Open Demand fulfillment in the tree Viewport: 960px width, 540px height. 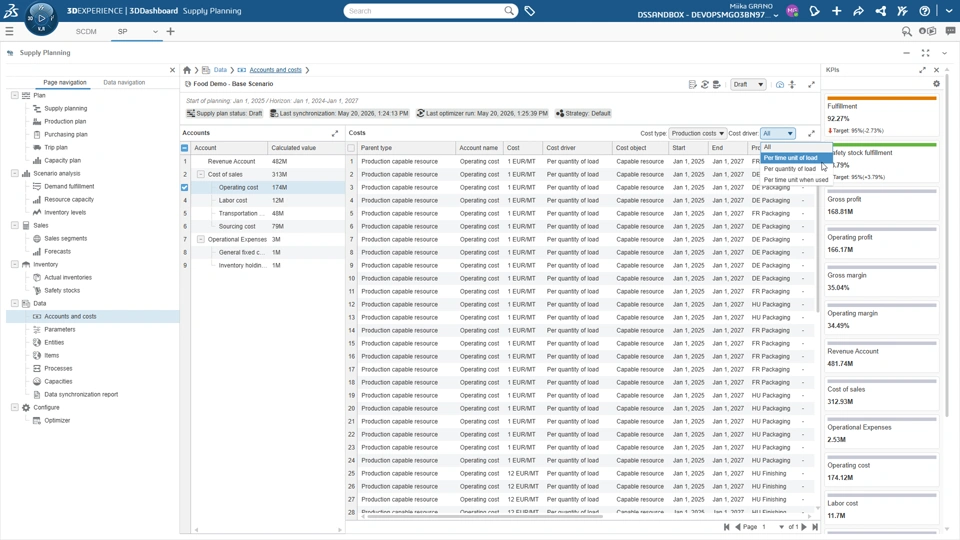(x=69, y=186)
